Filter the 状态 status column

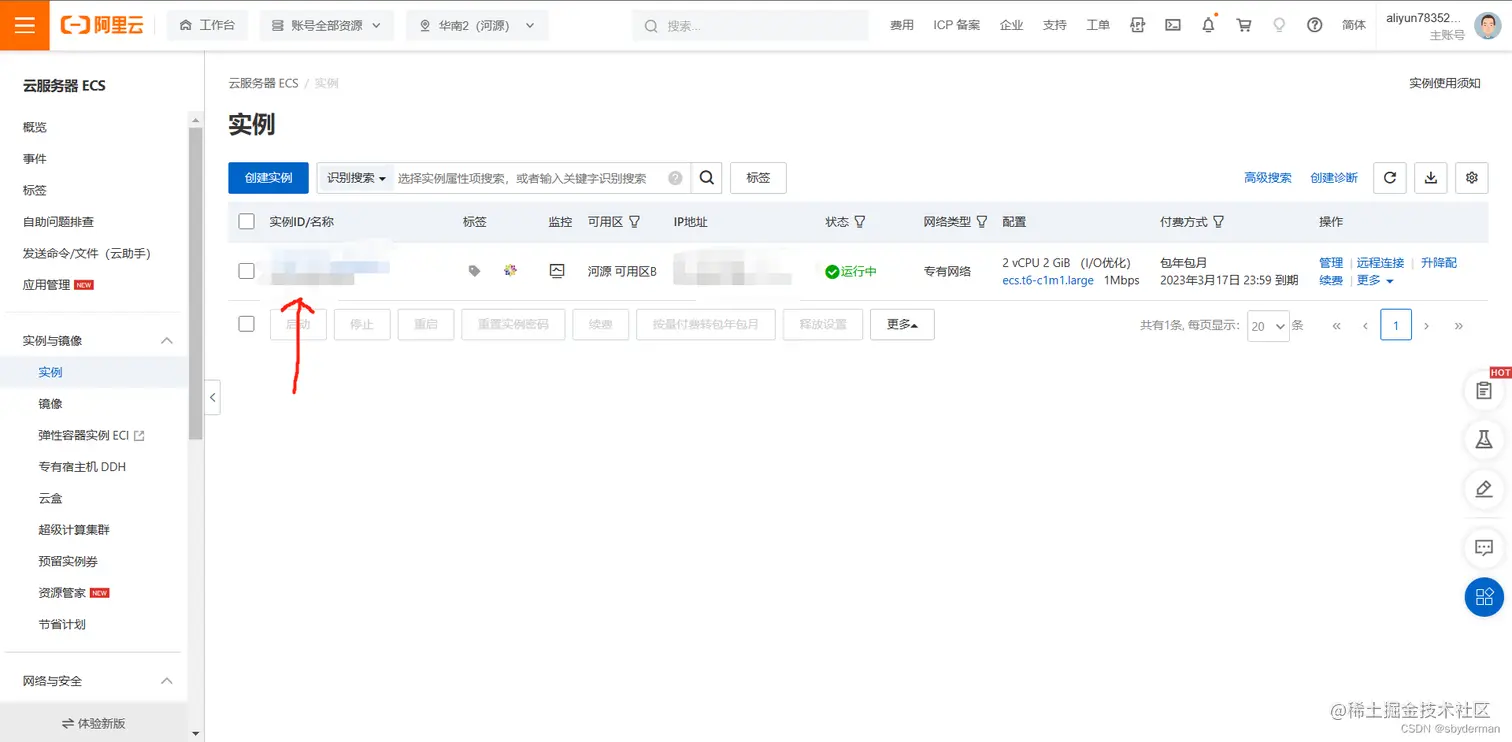tap(859, 222)
